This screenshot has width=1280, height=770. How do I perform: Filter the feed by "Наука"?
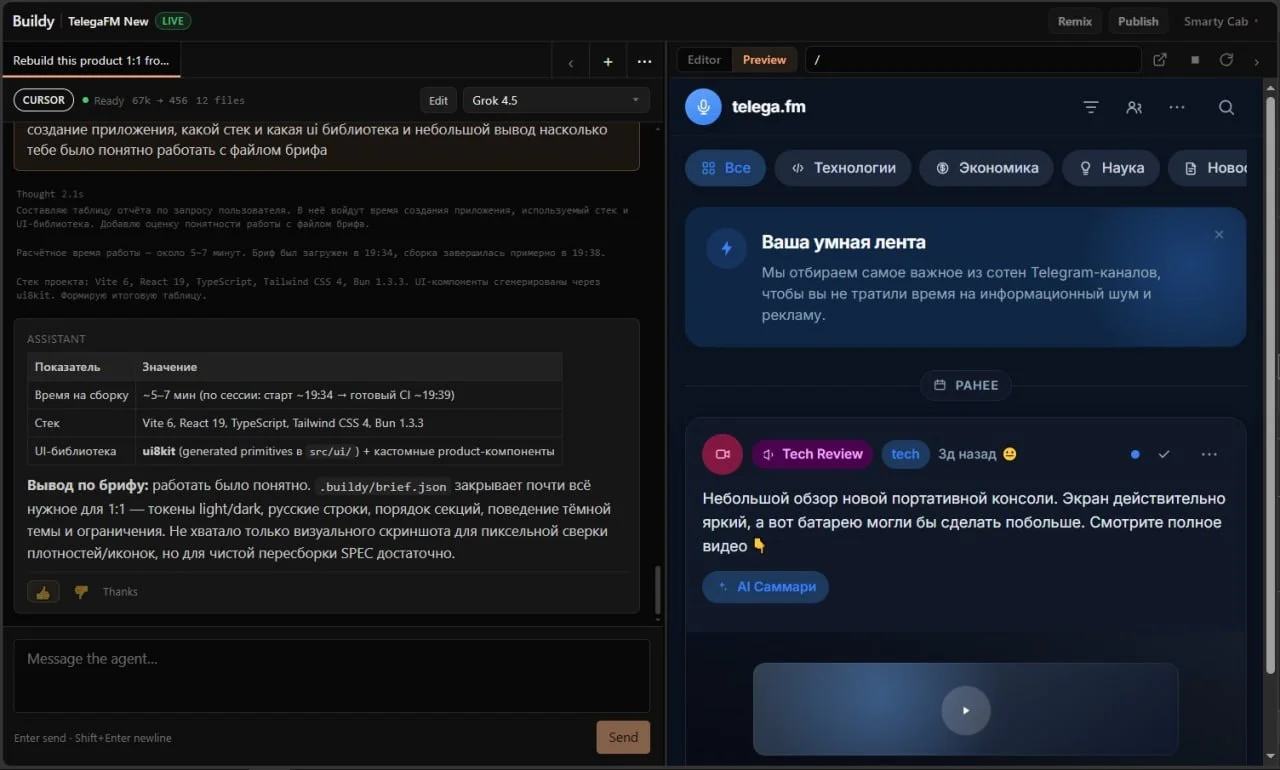tap(1110, 168)
